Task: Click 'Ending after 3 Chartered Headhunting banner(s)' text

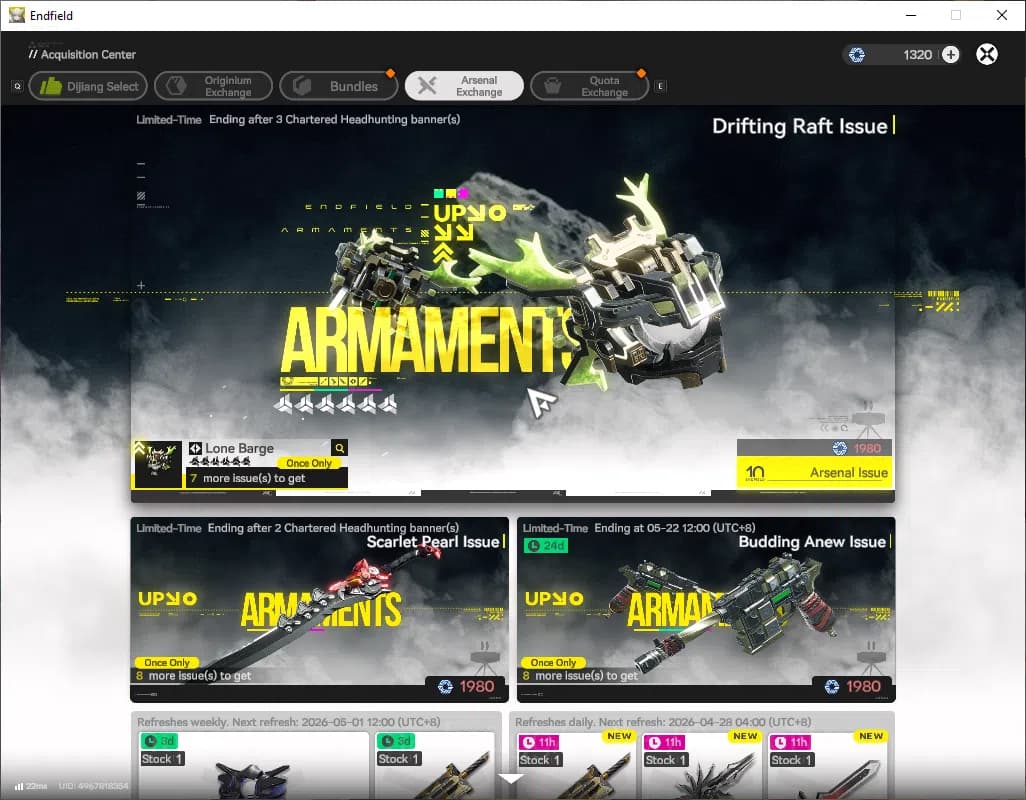Action: [334, 119]
